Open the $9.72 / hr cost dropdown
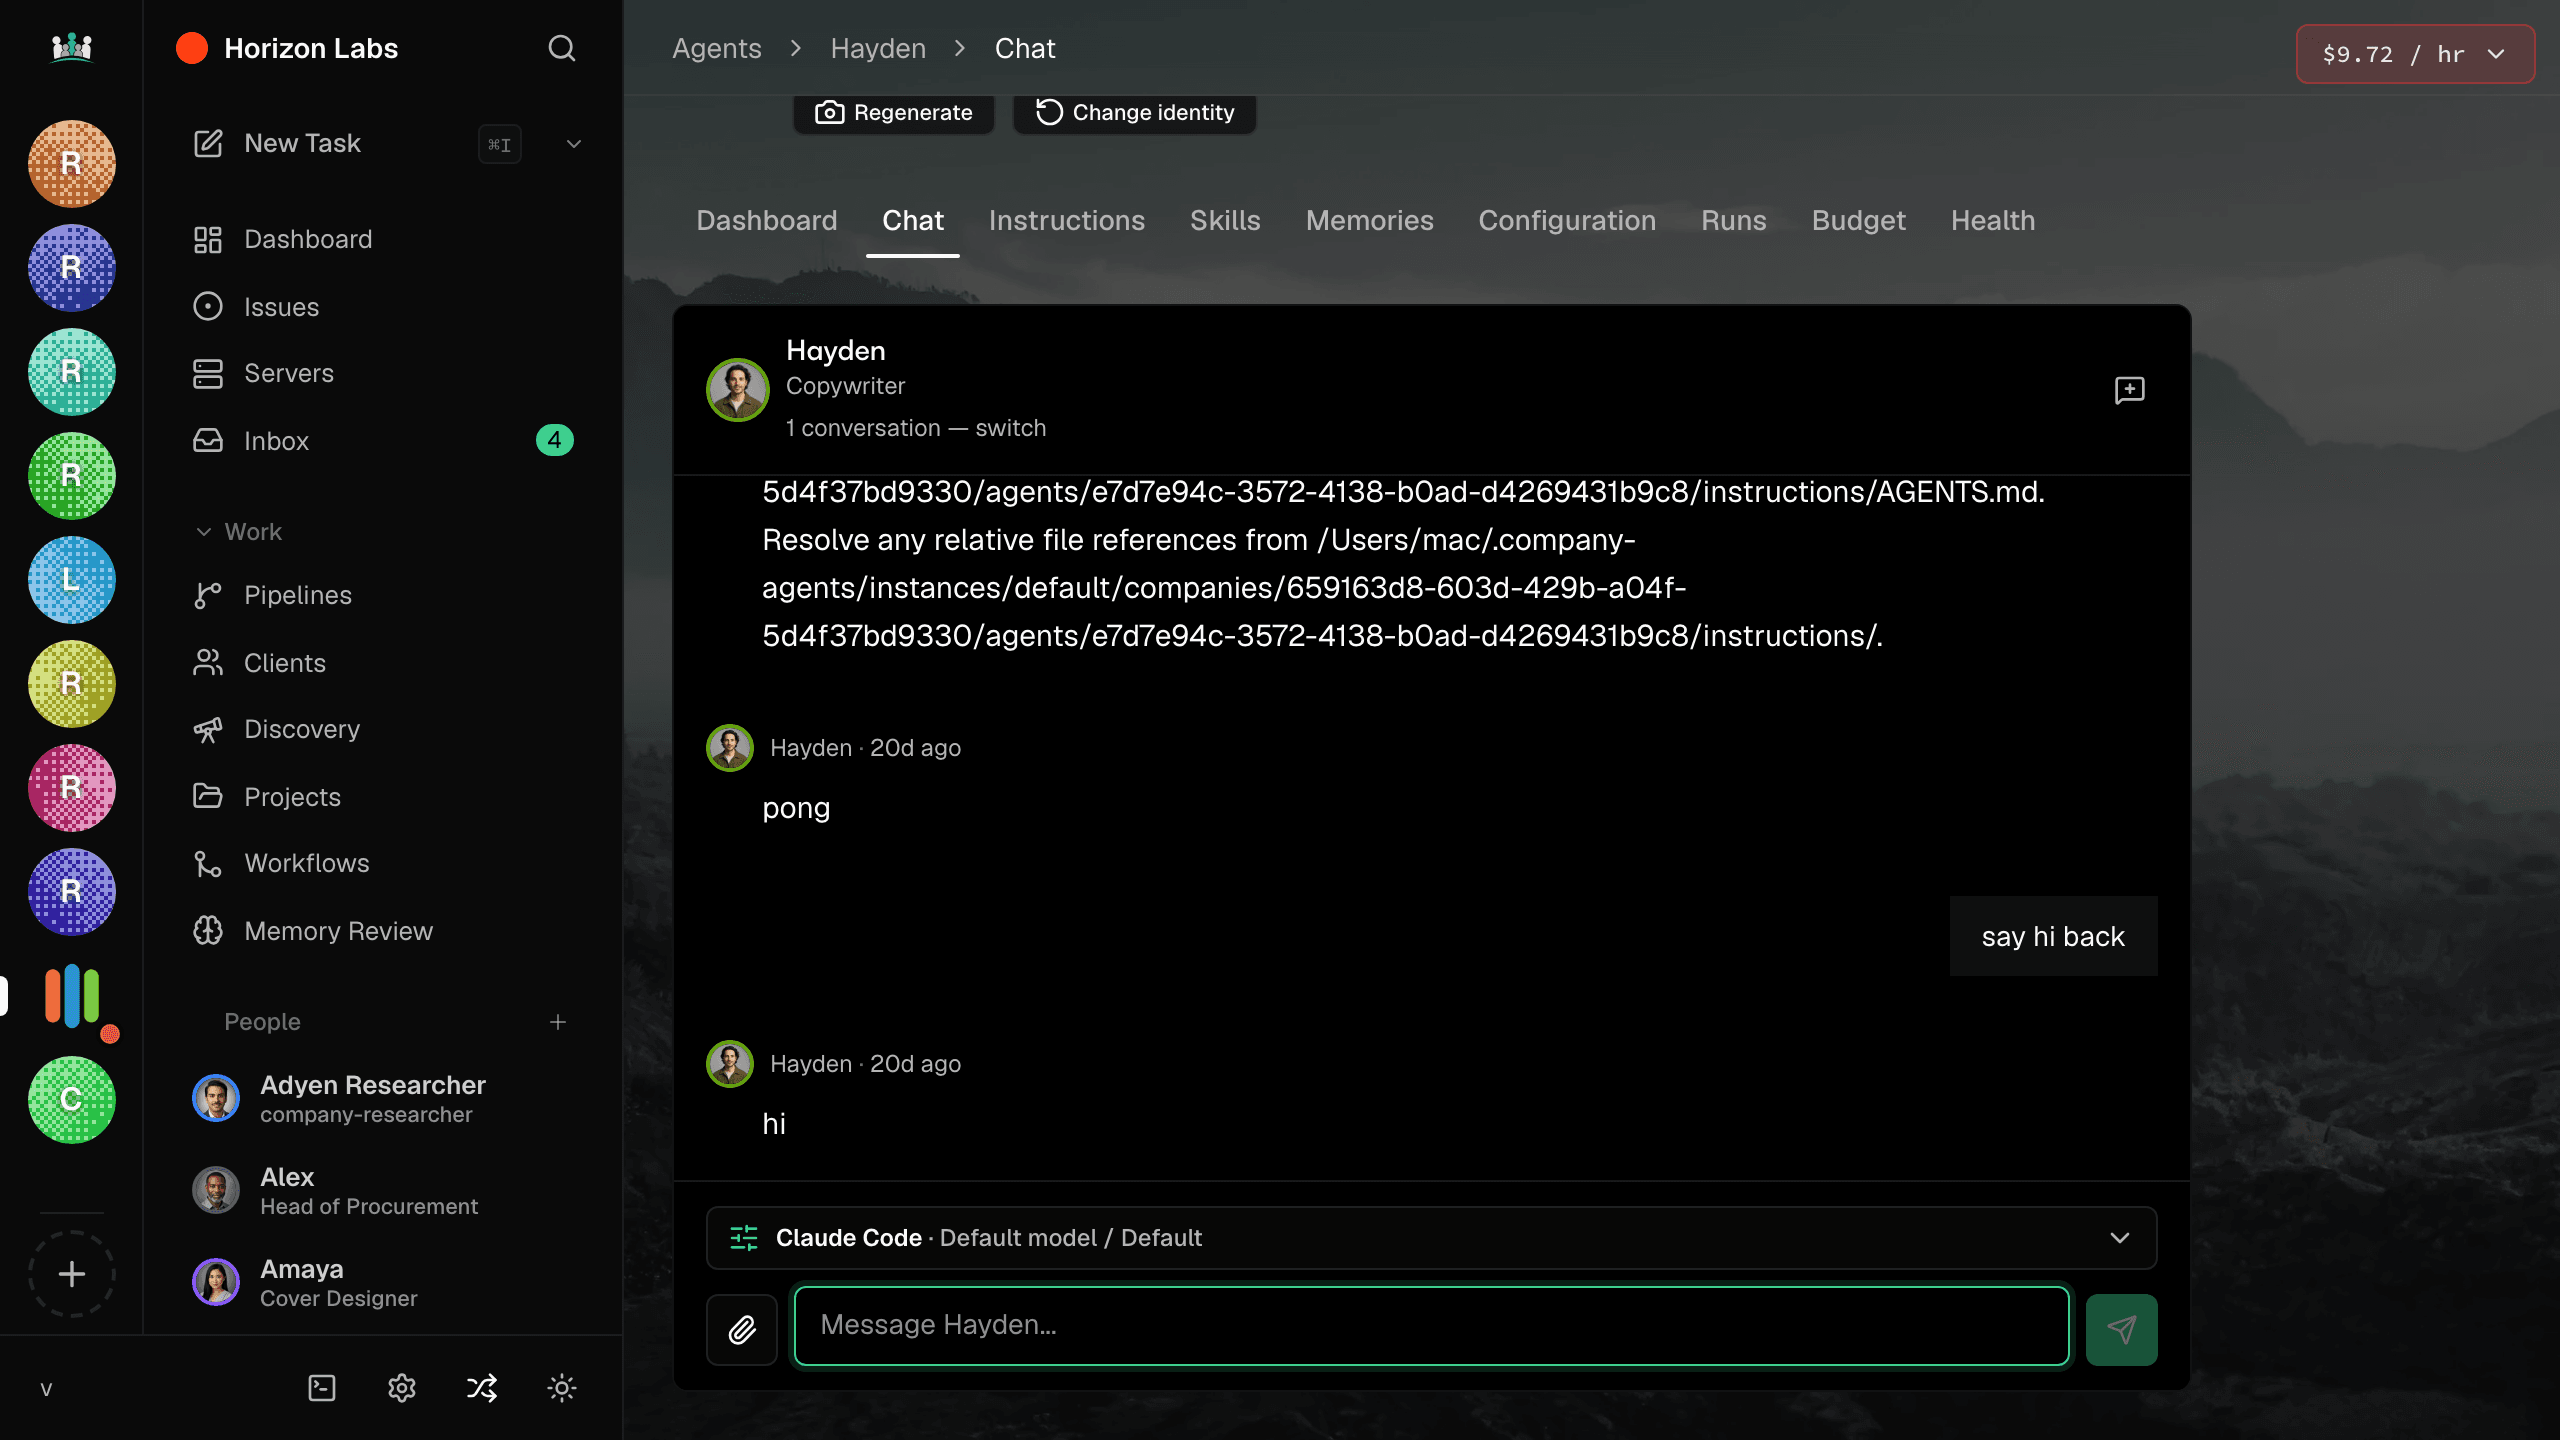This screenshot has width=2560, height=1440. 2416,54
